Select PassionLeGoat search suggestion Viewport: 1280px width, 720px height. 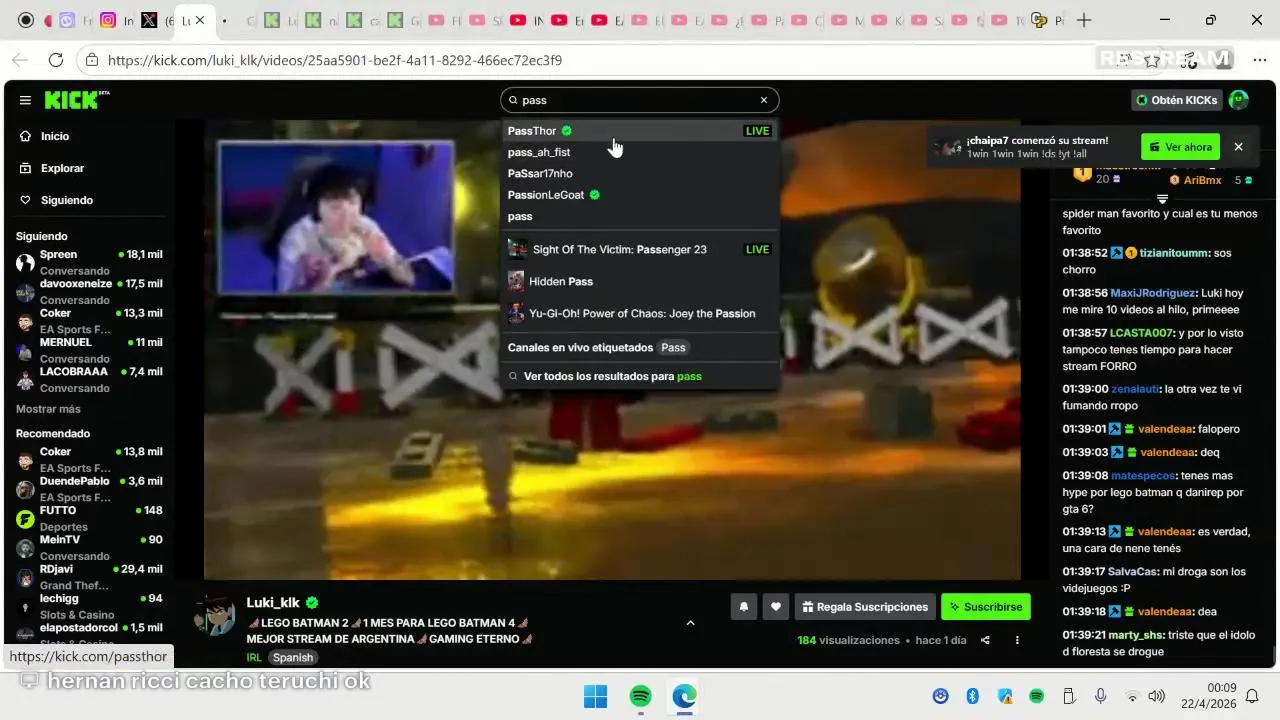coord(639,195)
